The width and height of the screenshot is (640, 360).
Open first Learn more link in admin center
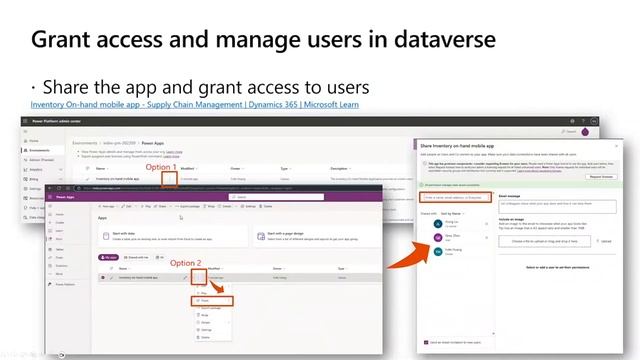coord(174,152)
